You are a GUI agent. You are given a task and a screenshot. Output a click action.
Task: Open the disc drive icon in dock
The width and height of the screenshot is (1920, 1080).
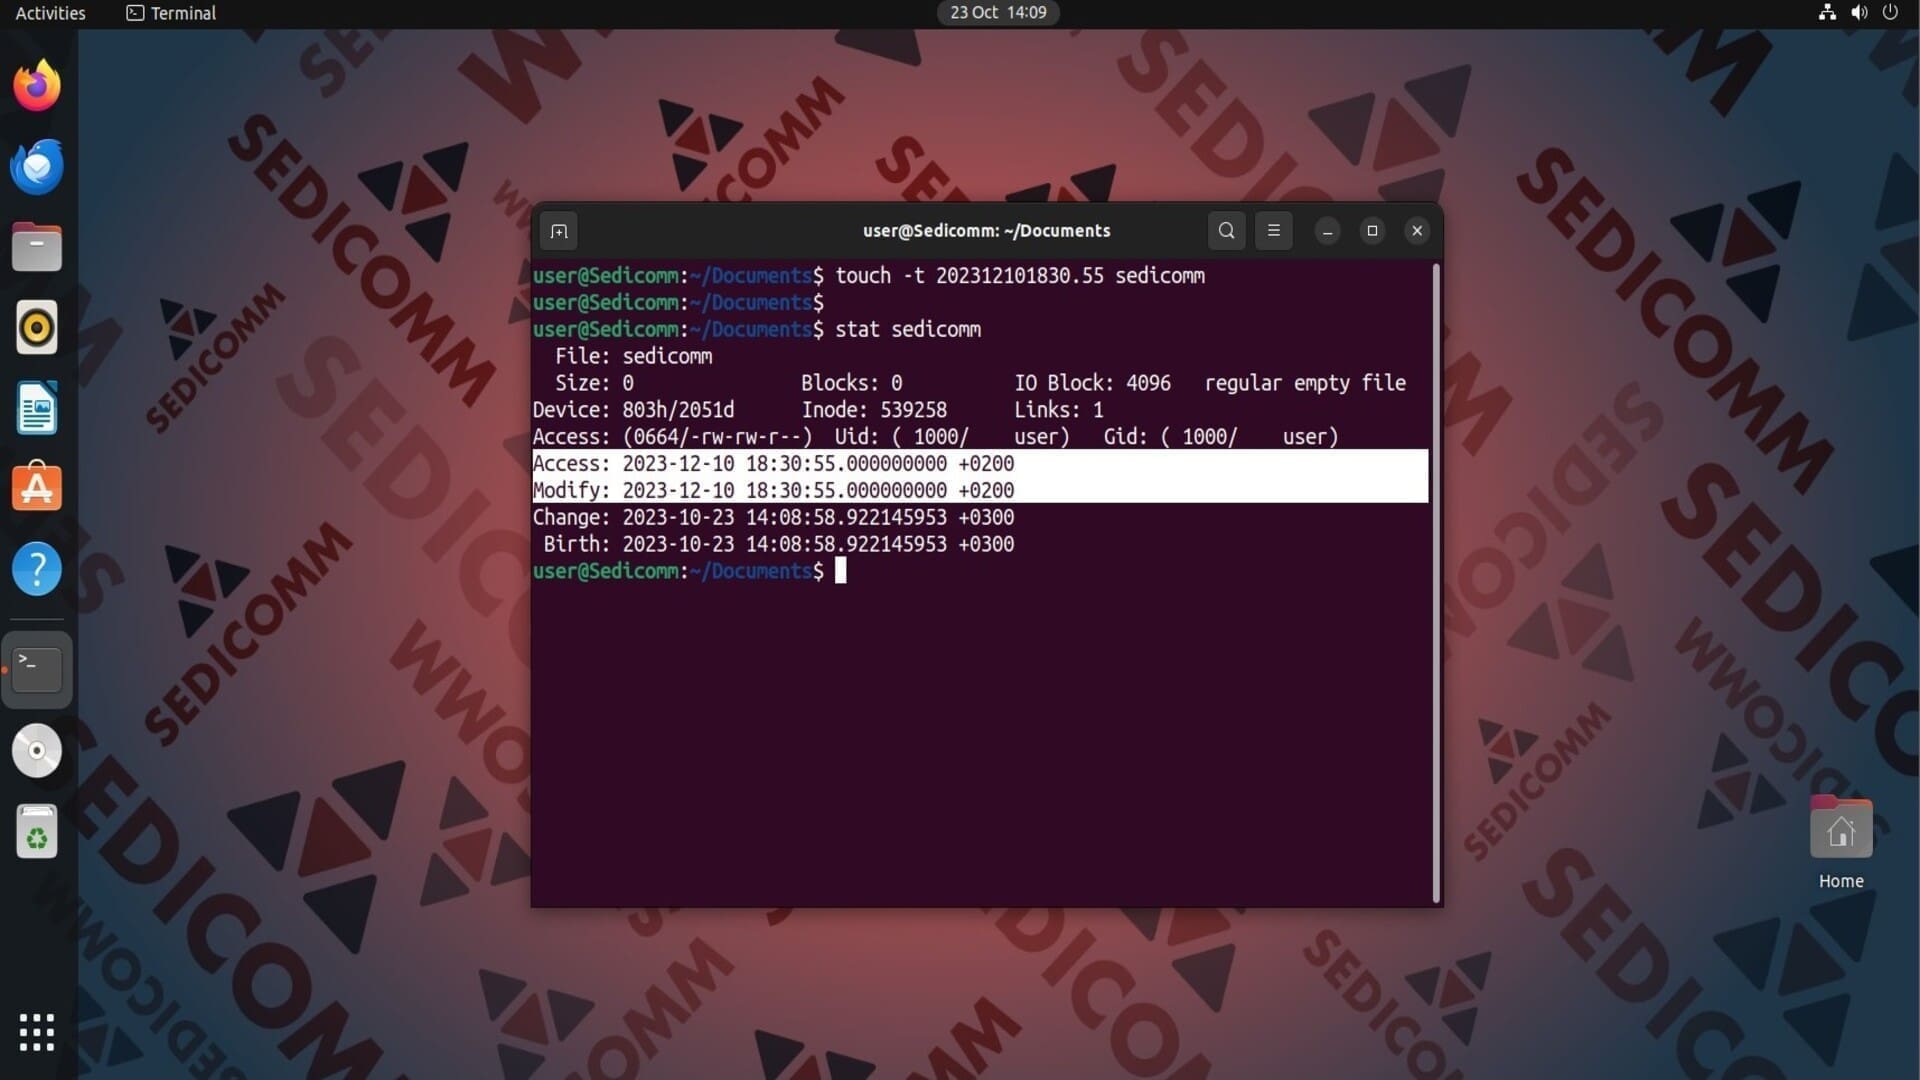pyautogui.click(x=37, y=750)
